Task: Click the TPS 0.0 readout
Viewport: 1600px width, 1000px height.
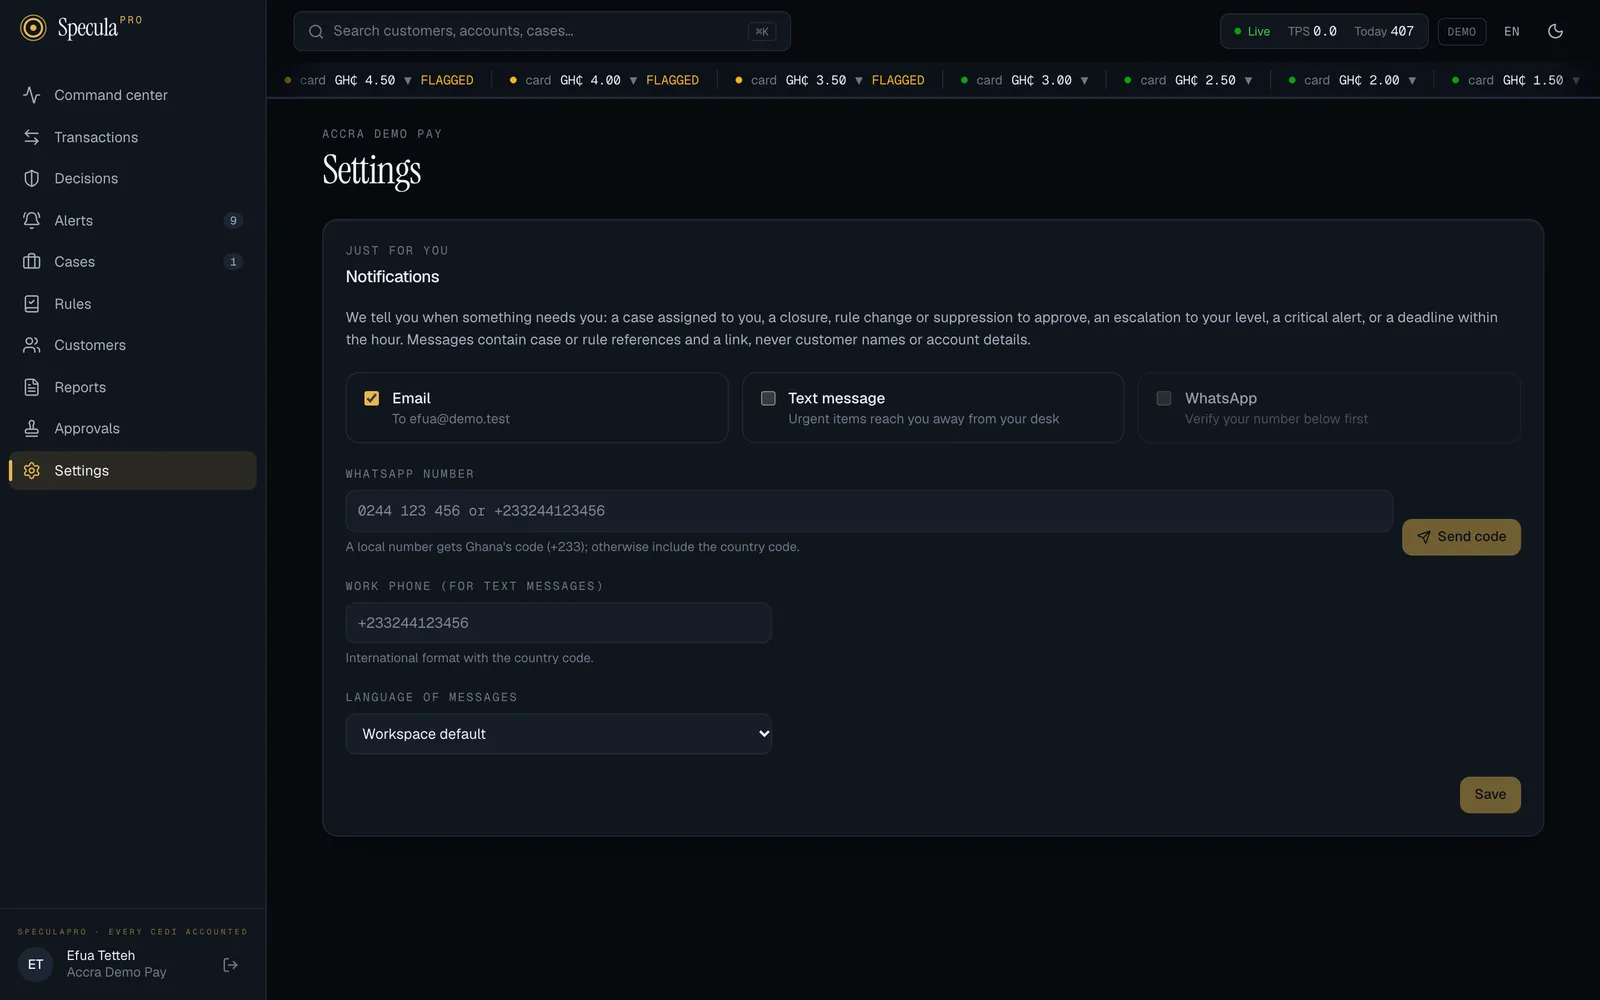Action: (x=1312, y=31)
